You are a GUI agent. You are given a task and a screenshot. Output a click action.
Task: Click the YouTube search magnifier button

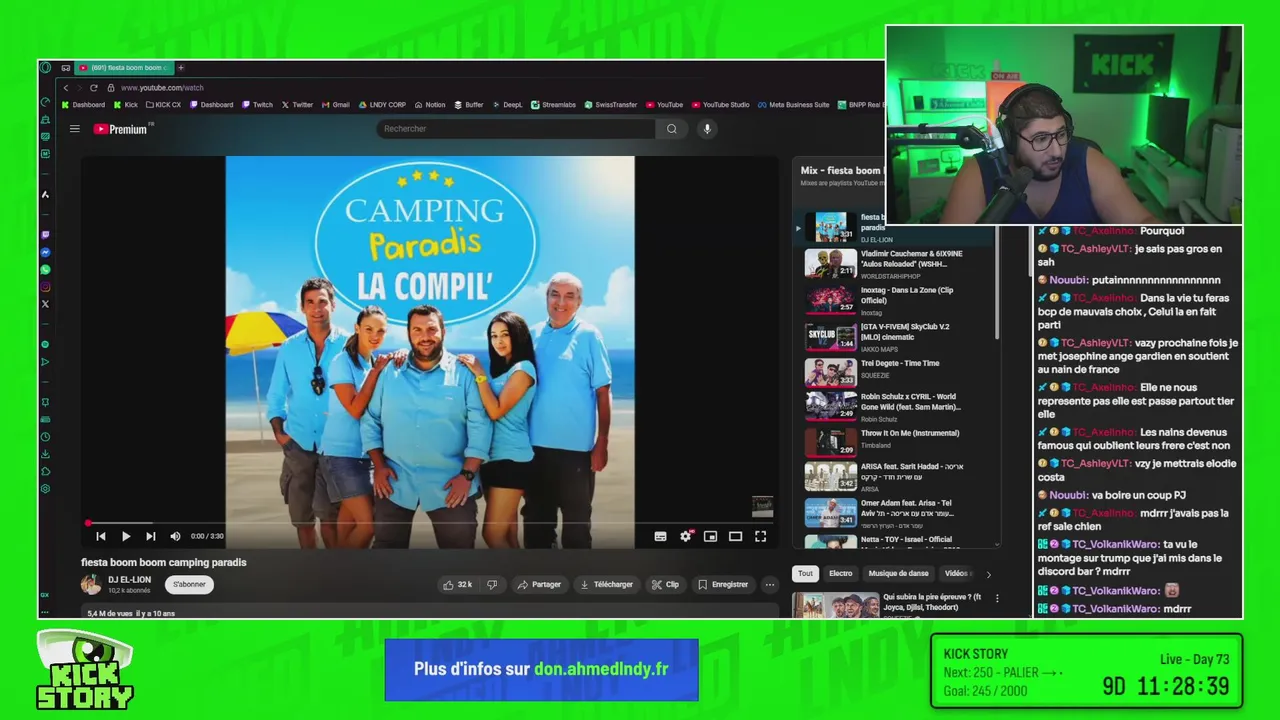(672, 129)
